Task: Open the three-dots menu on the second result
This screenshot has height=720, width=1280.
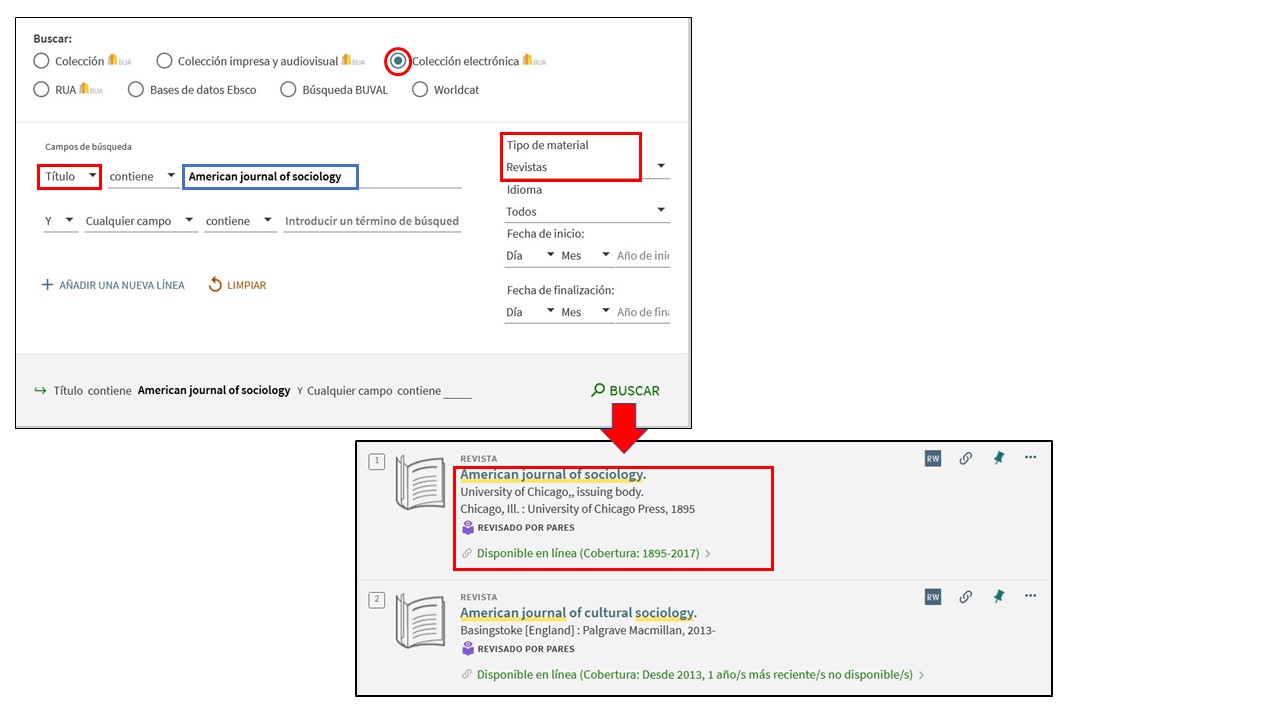Action: [x=1030, y=596]
